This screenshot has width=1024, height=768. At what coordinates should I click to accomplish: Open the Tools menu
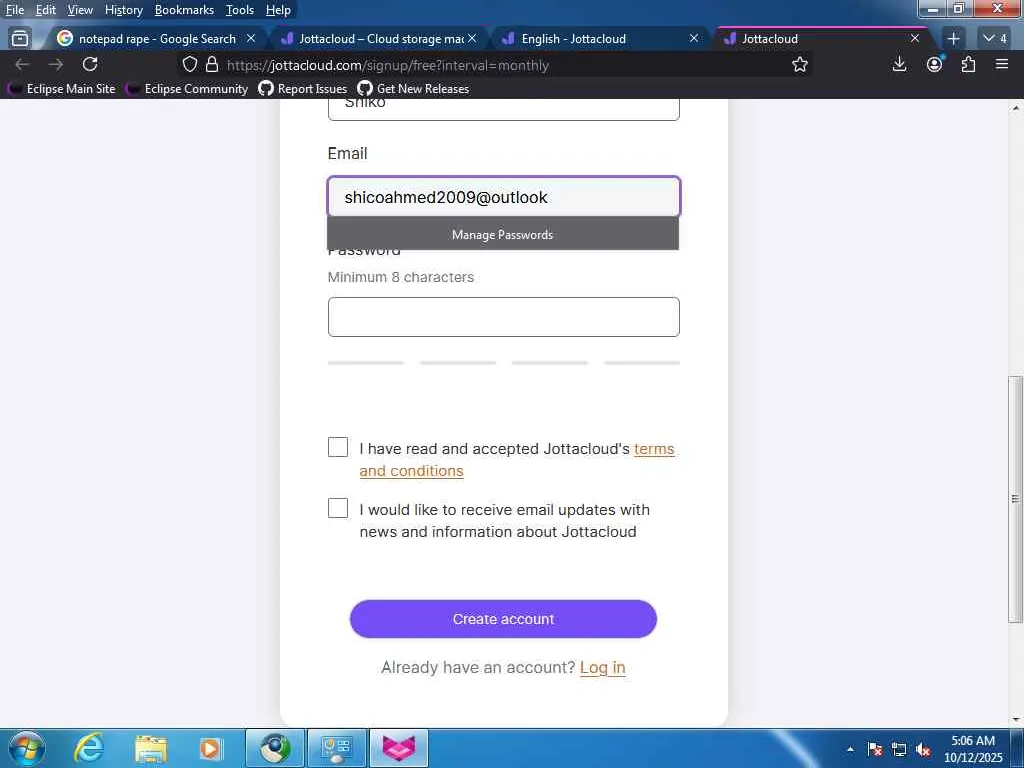(x=240, y=10)
